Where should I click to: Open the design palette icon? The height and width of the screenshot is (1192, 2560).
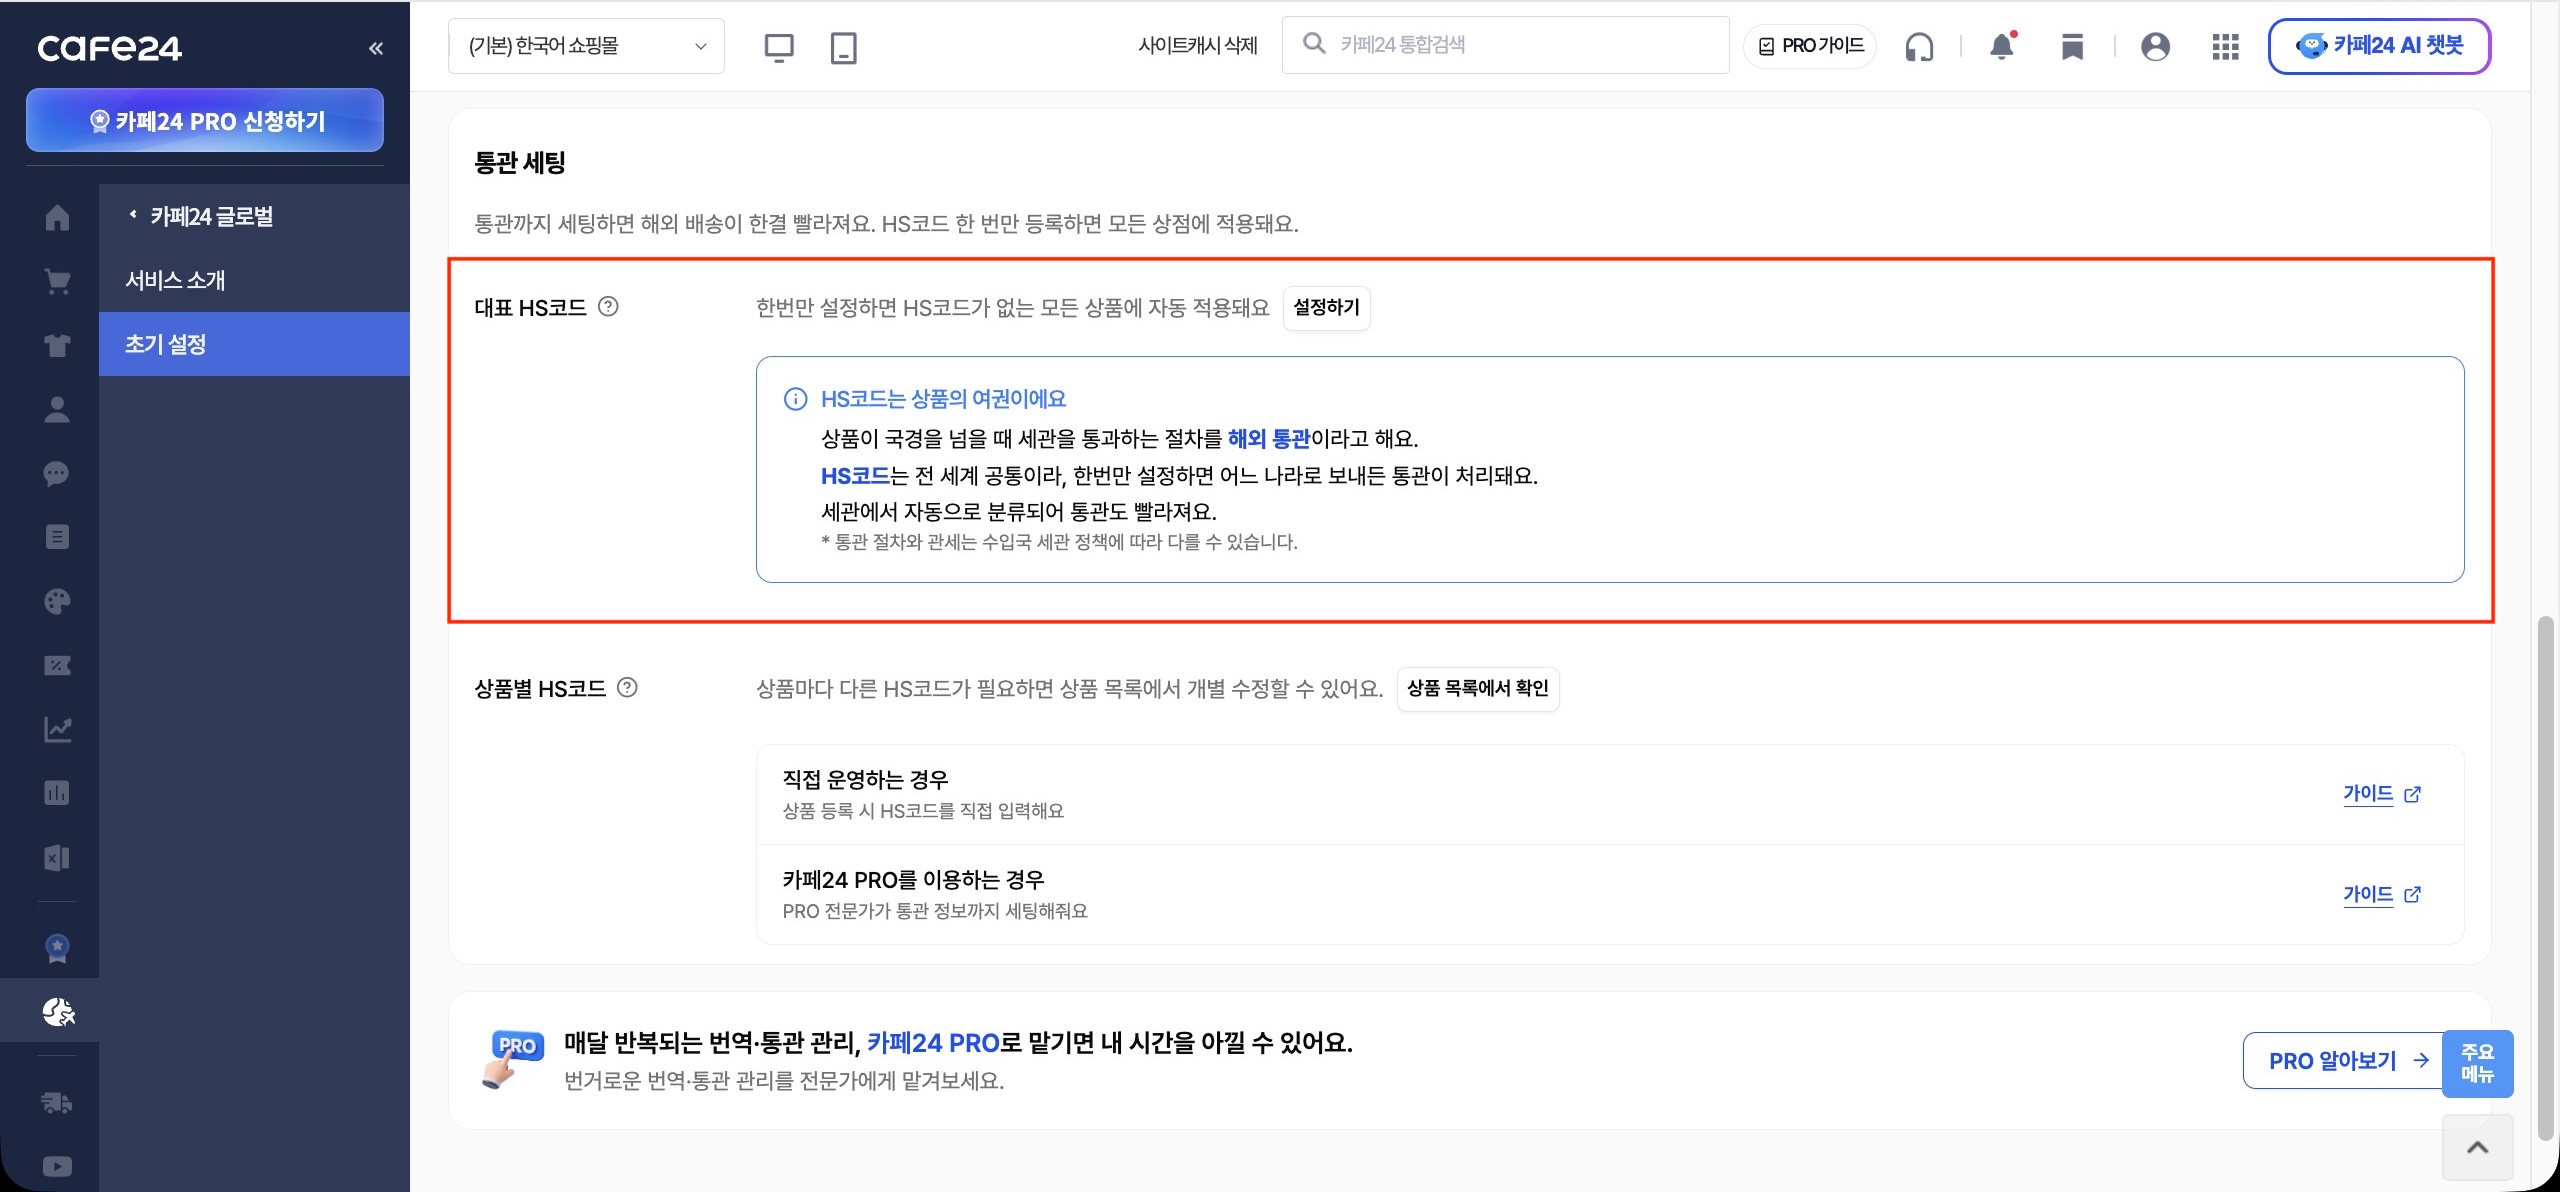(x=57, y=601)
